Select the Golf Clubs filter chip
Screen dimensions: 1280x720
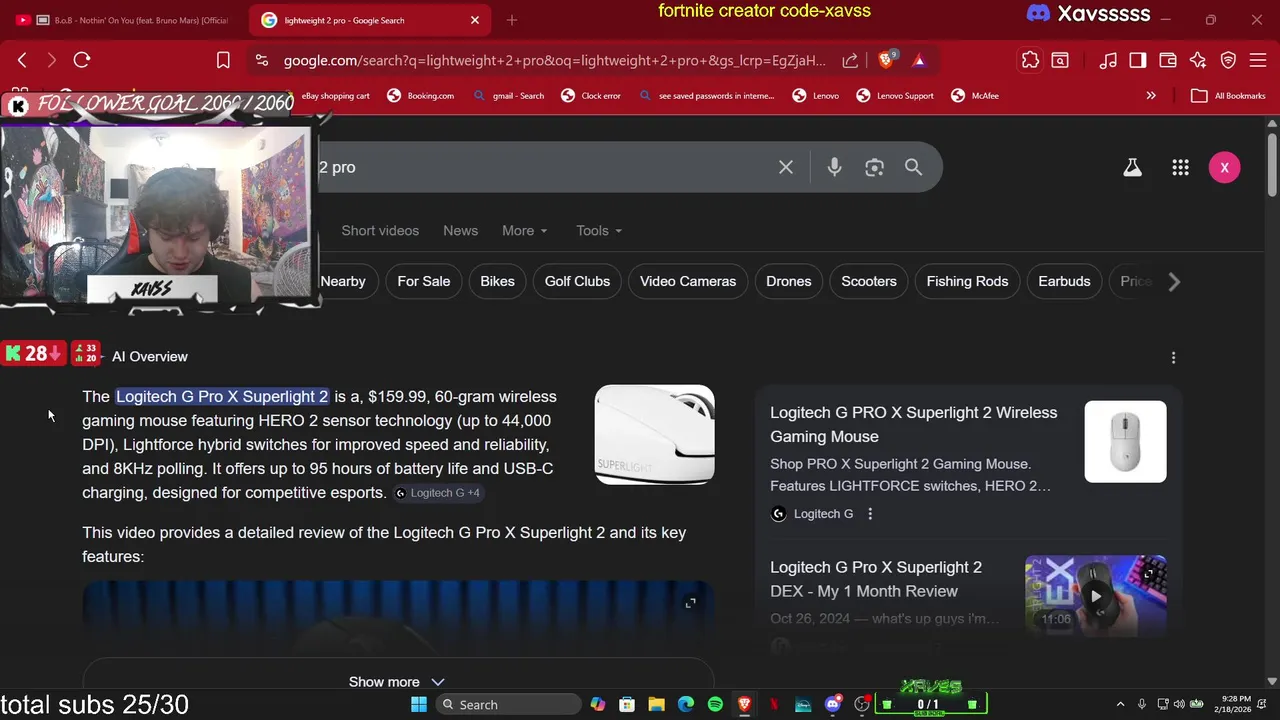coord(577,281)
